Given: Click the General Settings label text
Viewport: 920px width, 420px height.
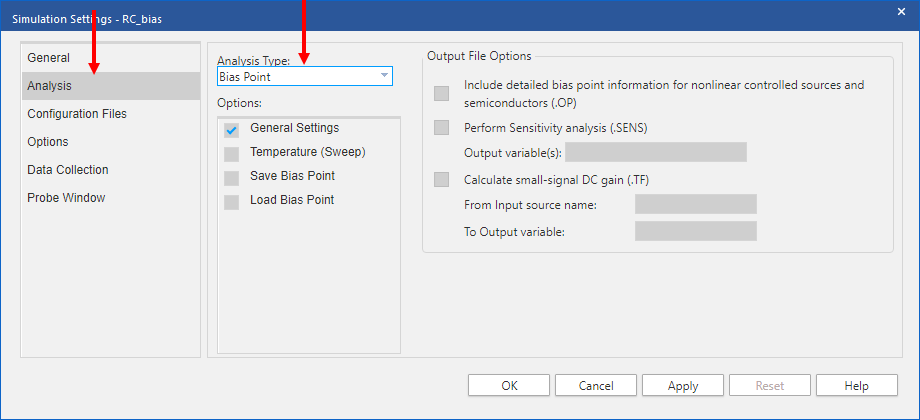Looking at the screenshot, I should pos(295,127).
